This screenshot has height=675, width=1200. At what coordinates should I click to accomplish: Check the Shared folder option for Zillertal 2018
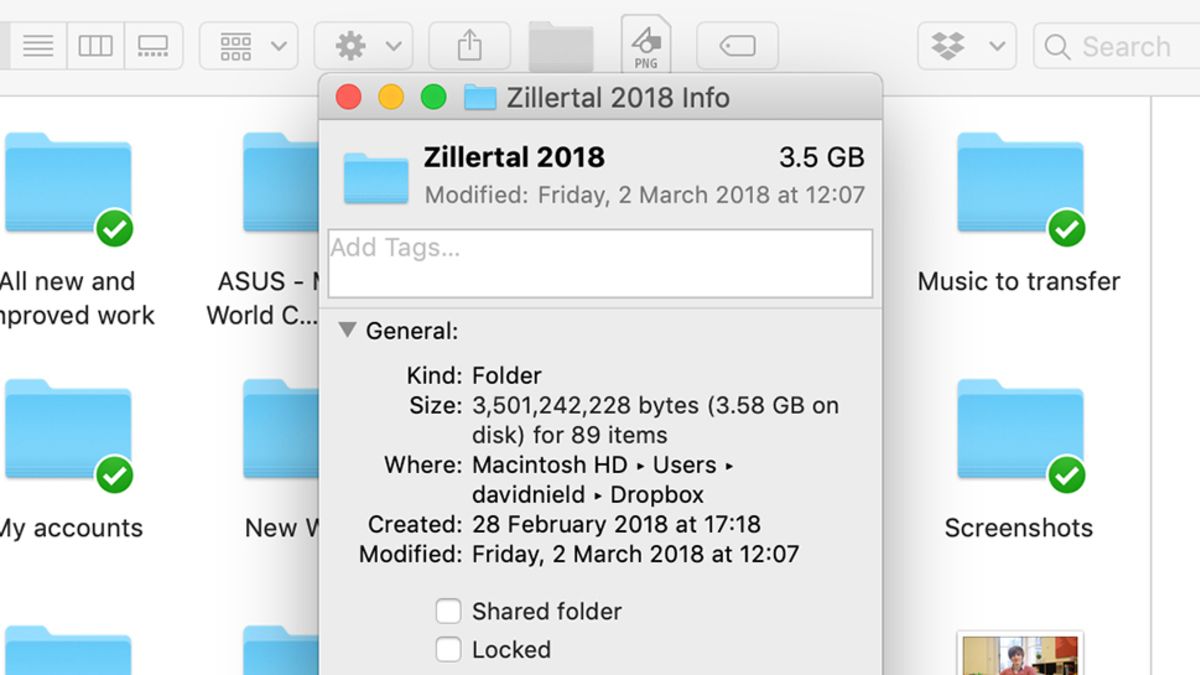pos(448,611)
